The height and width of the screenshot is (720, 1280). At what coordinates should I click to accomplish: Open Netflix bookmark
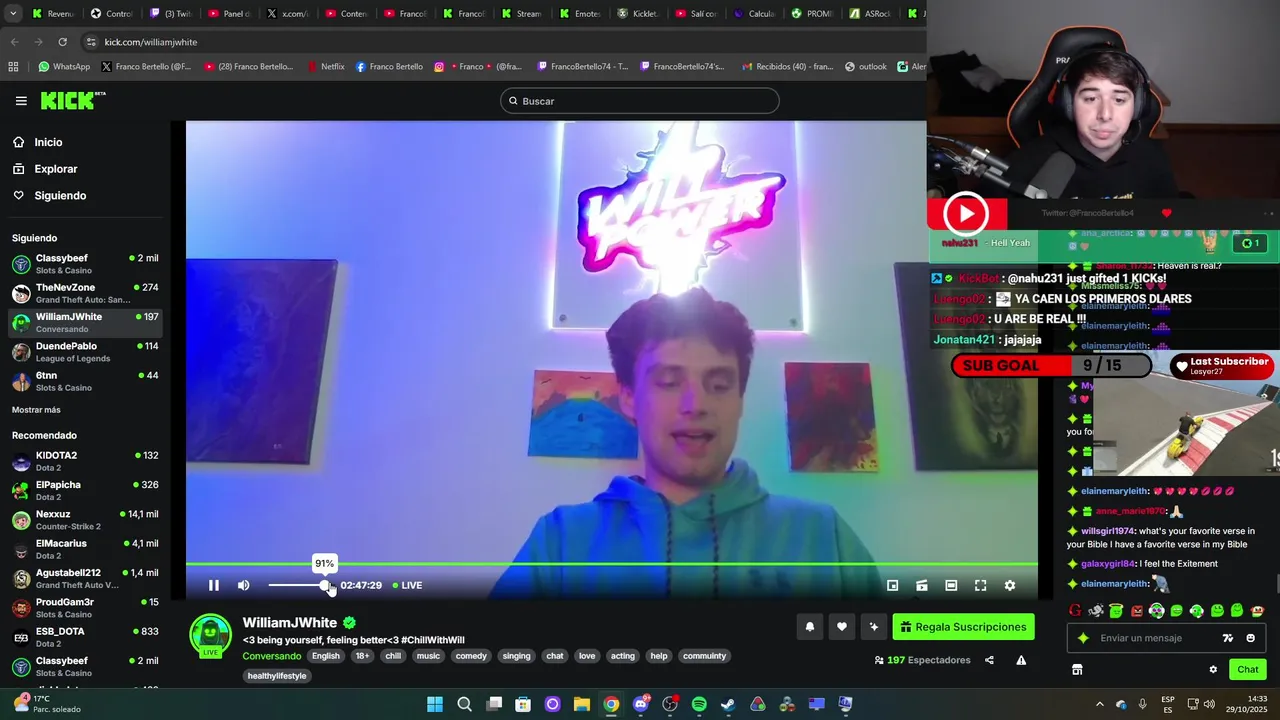325,67
